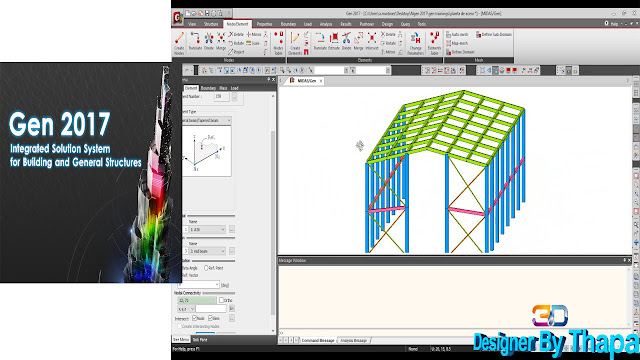The width and height of the screenshot is (640, 360).
Task: Toggle the Node intersect checkbox
Action: (x=195, y=318)
